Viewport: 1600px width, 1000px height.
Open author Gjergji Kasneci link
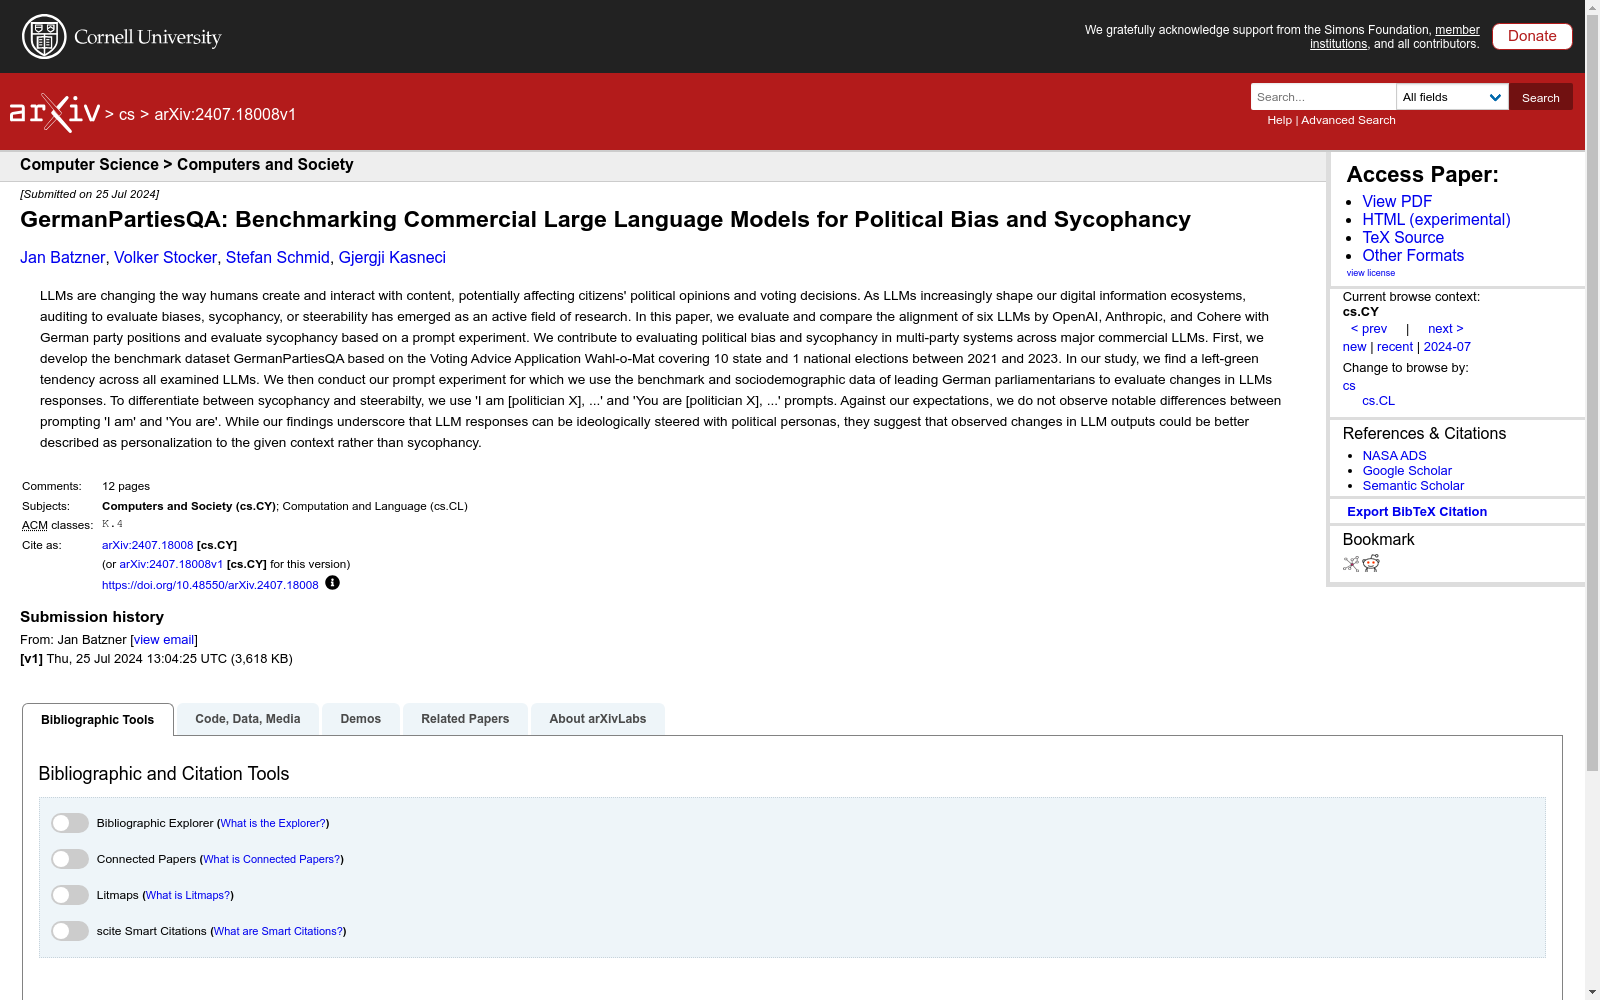point(392,257)
